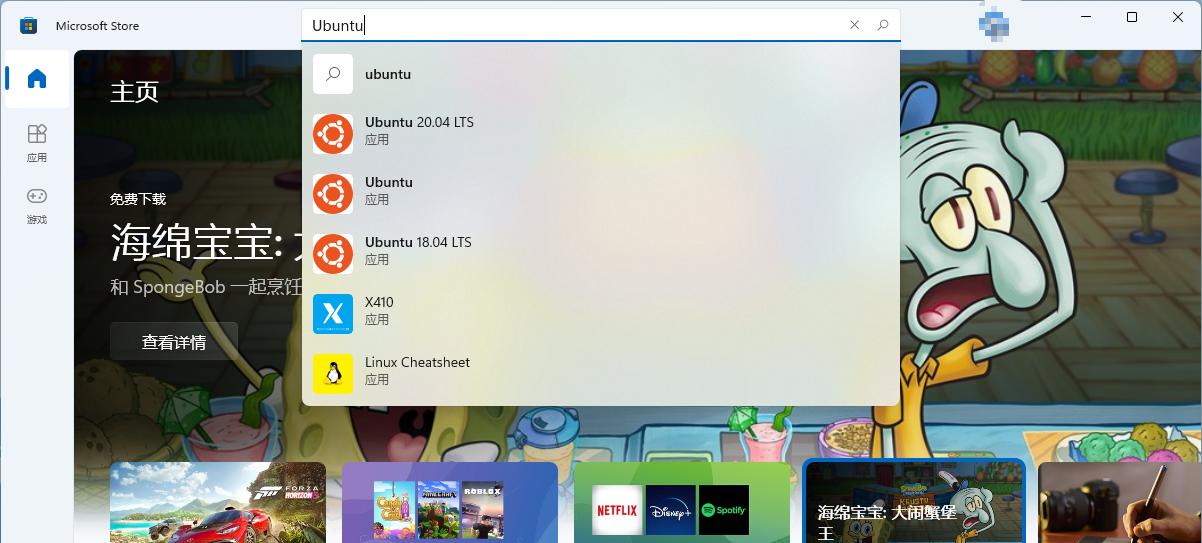1202x543 pixels.
Task: Open the Apps section (应用)
Action: pyautogui.click(x=37, y=143)
